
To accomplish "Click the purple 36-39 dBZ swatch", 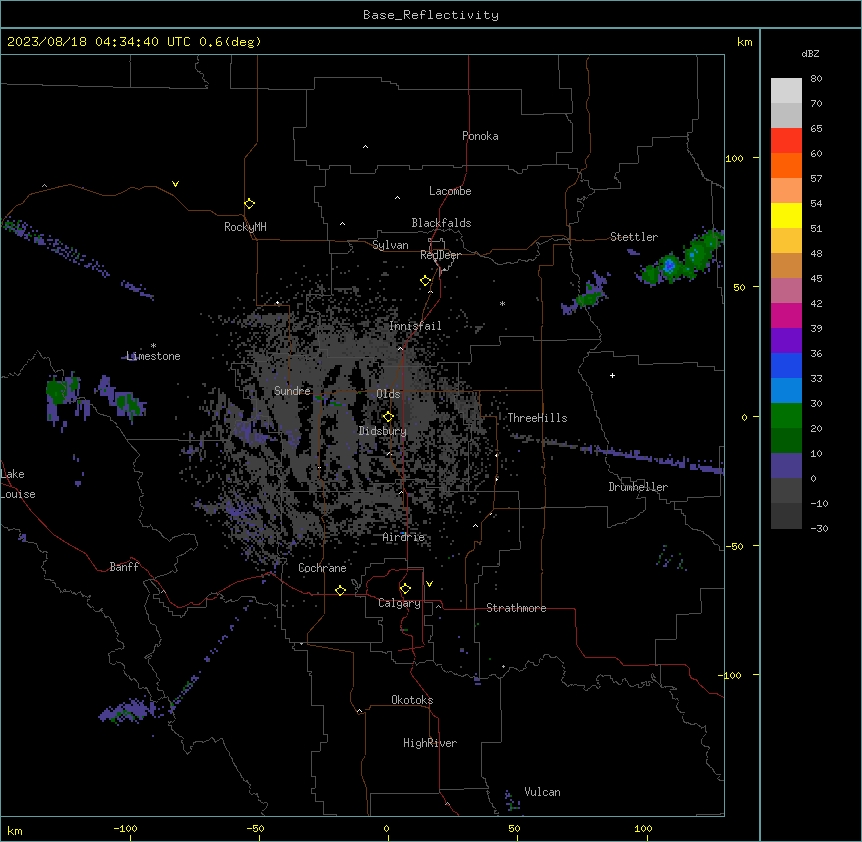I will point(786,341).
